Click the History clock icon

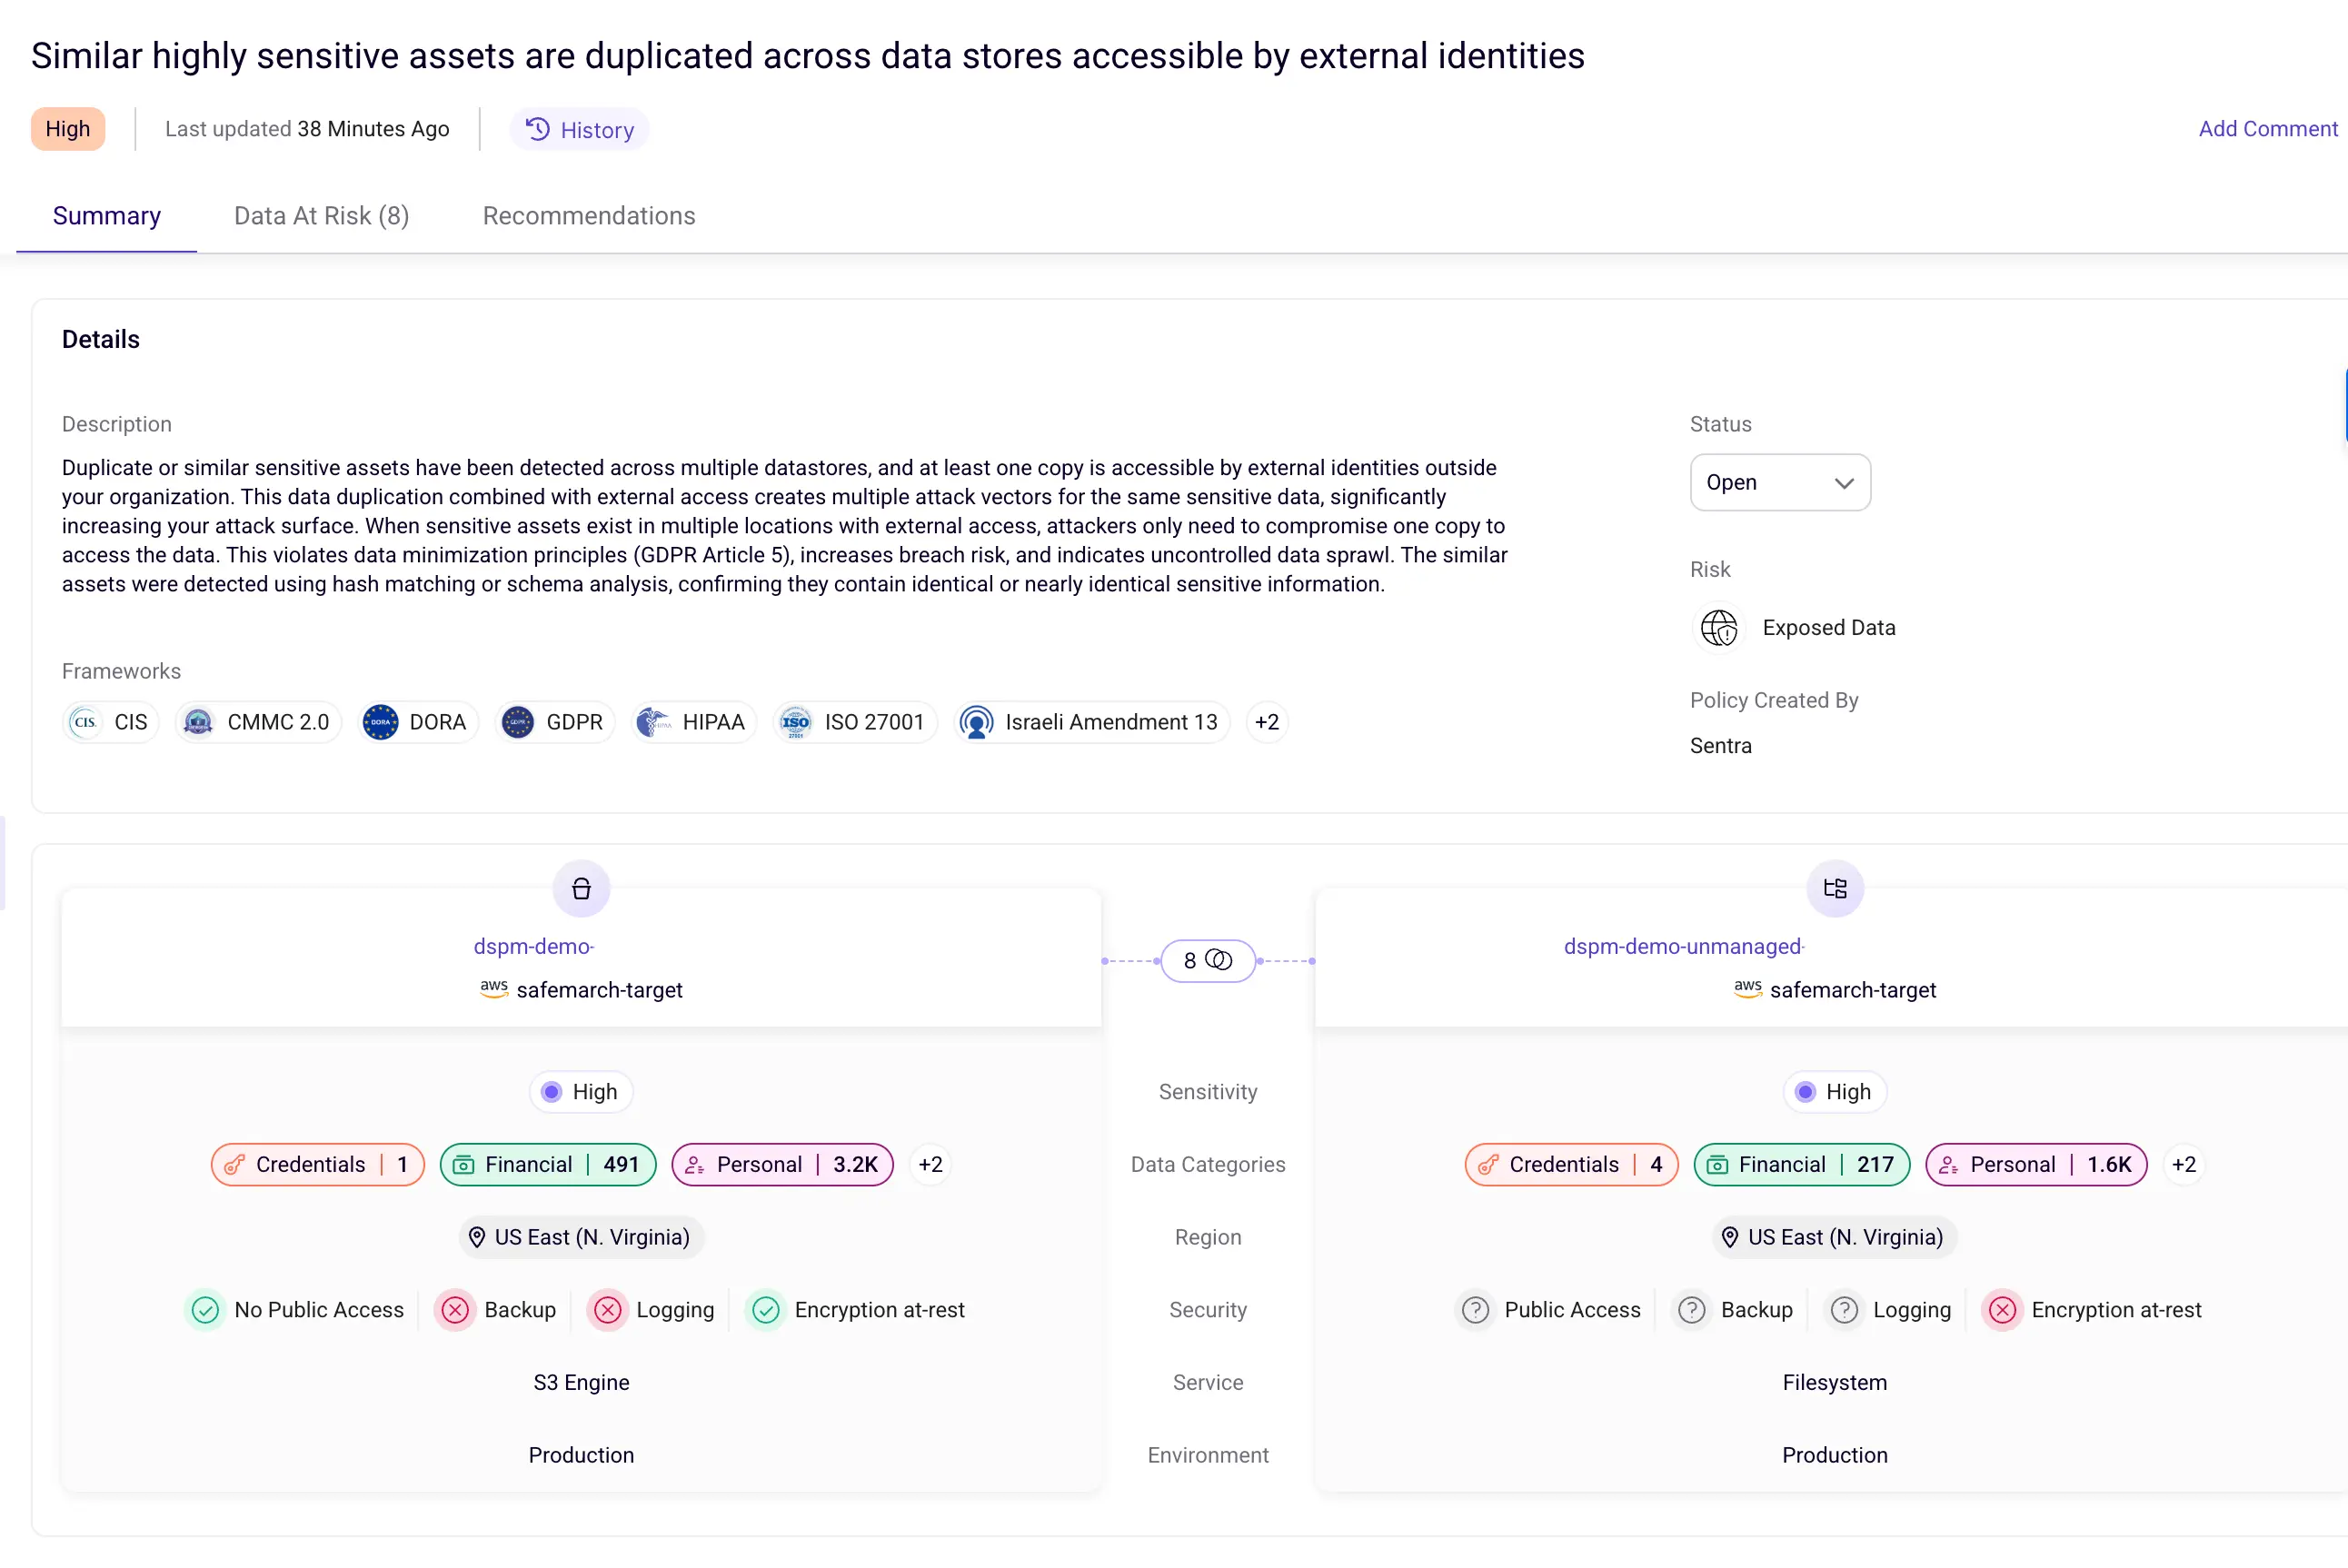coord(537,128)
